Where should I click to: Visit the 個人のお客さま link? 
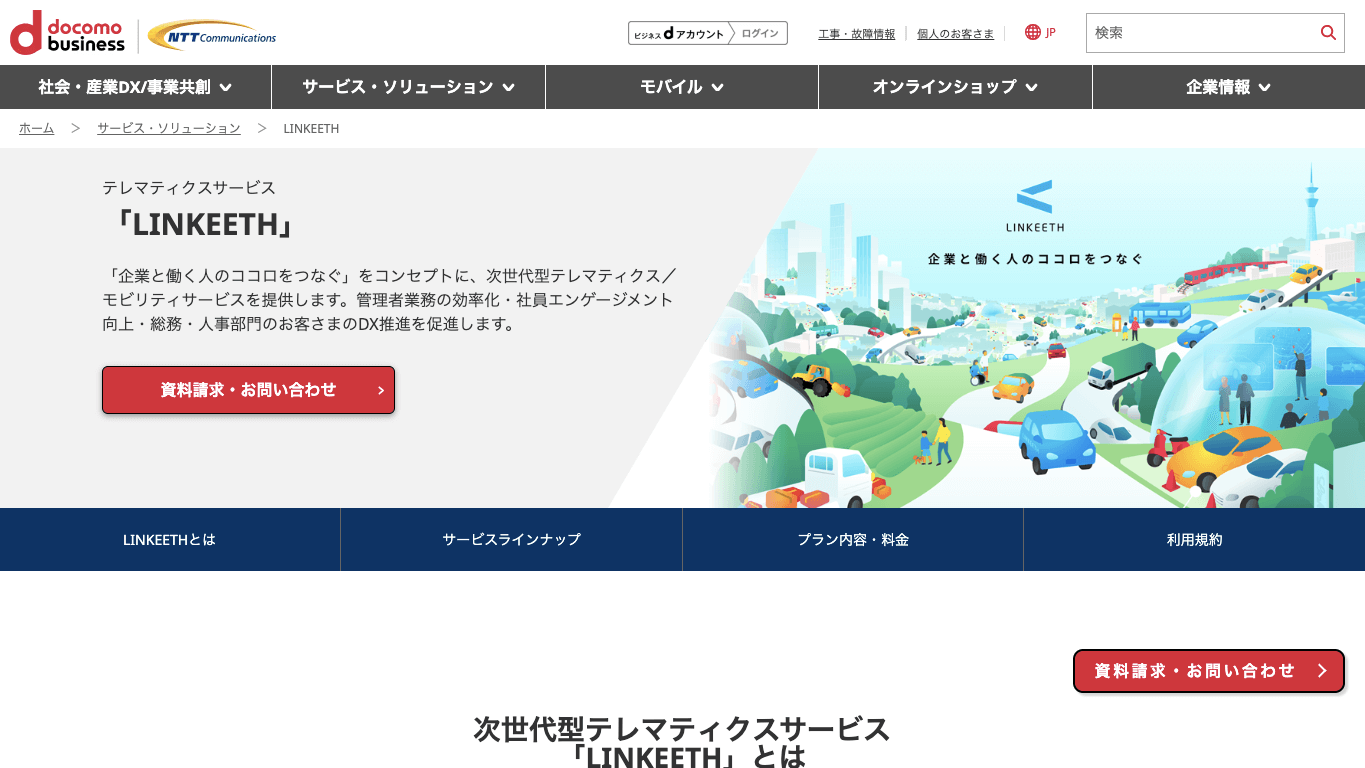click(x=954, y=33)
